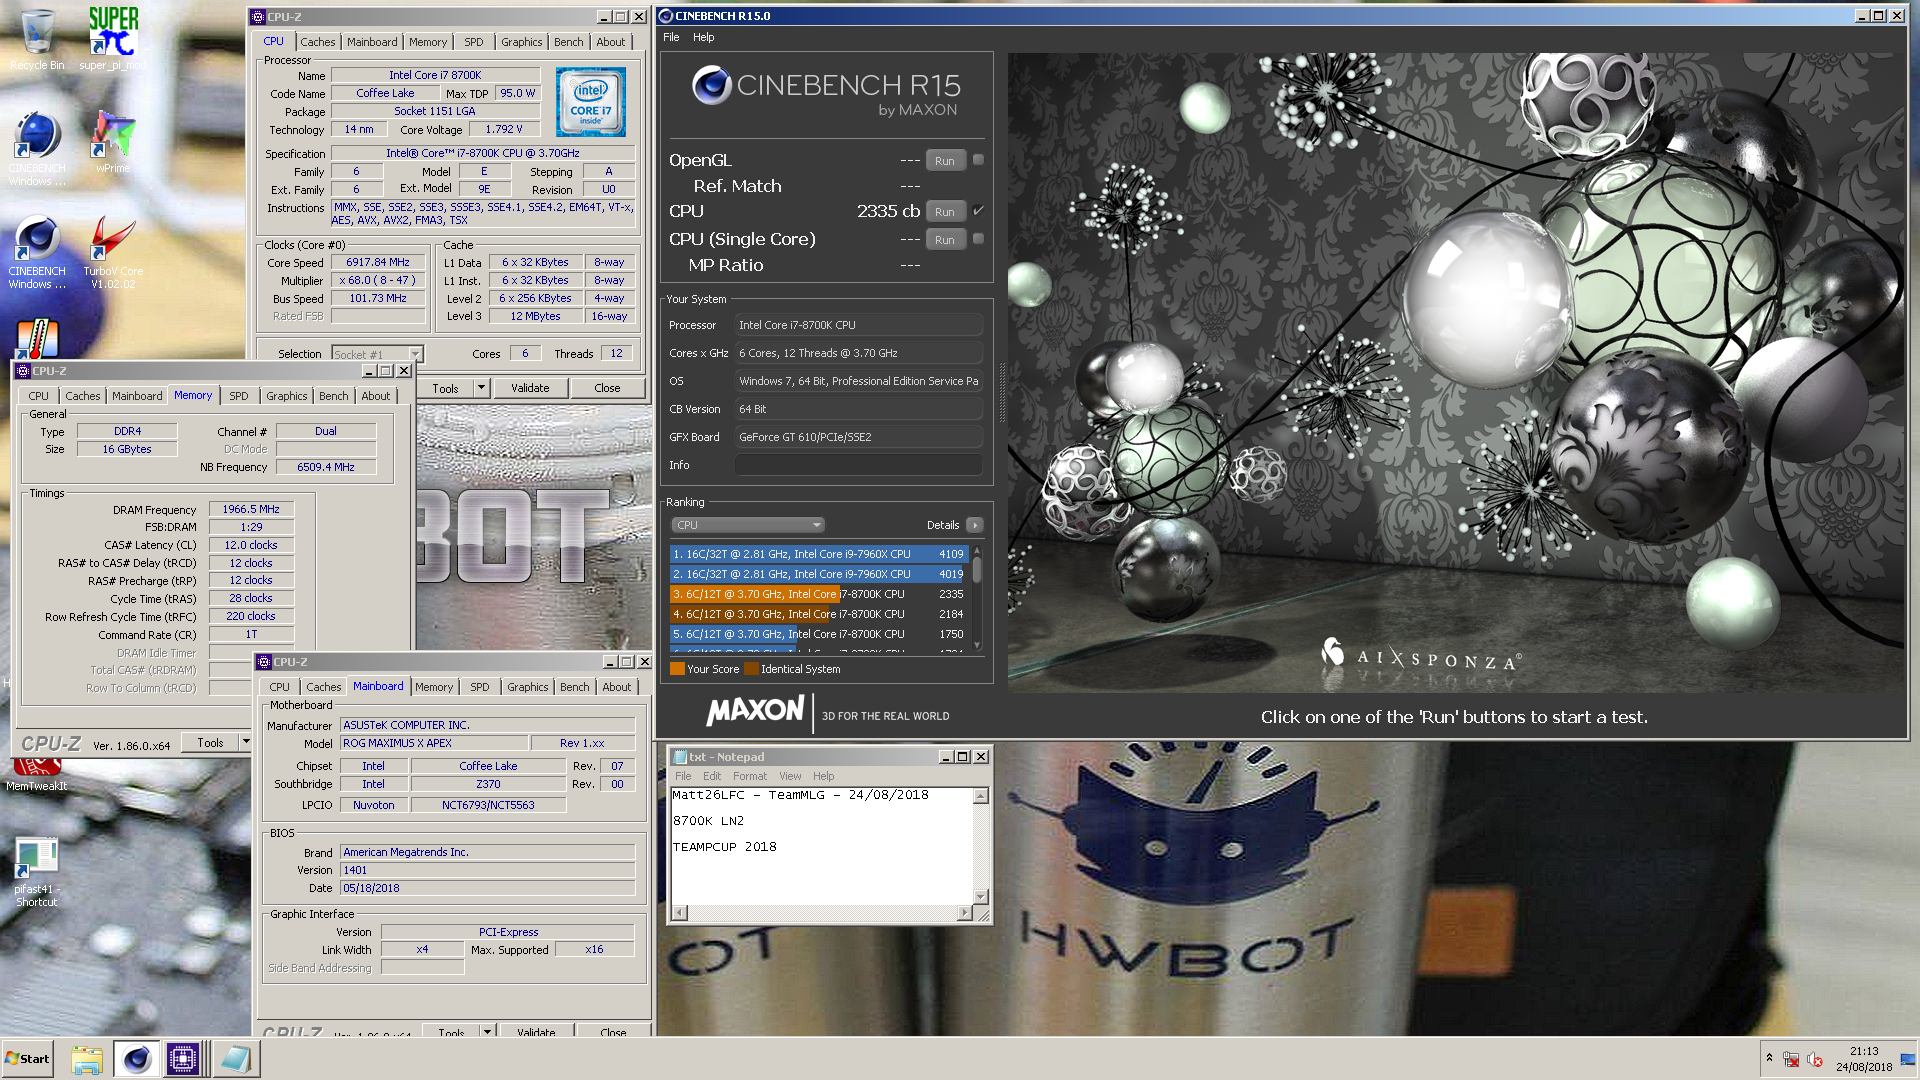Screen dimensions: 1920x1080
Task: Run the OpenGL benchmark
Action: pyautogui.click(x=945, y=161)
